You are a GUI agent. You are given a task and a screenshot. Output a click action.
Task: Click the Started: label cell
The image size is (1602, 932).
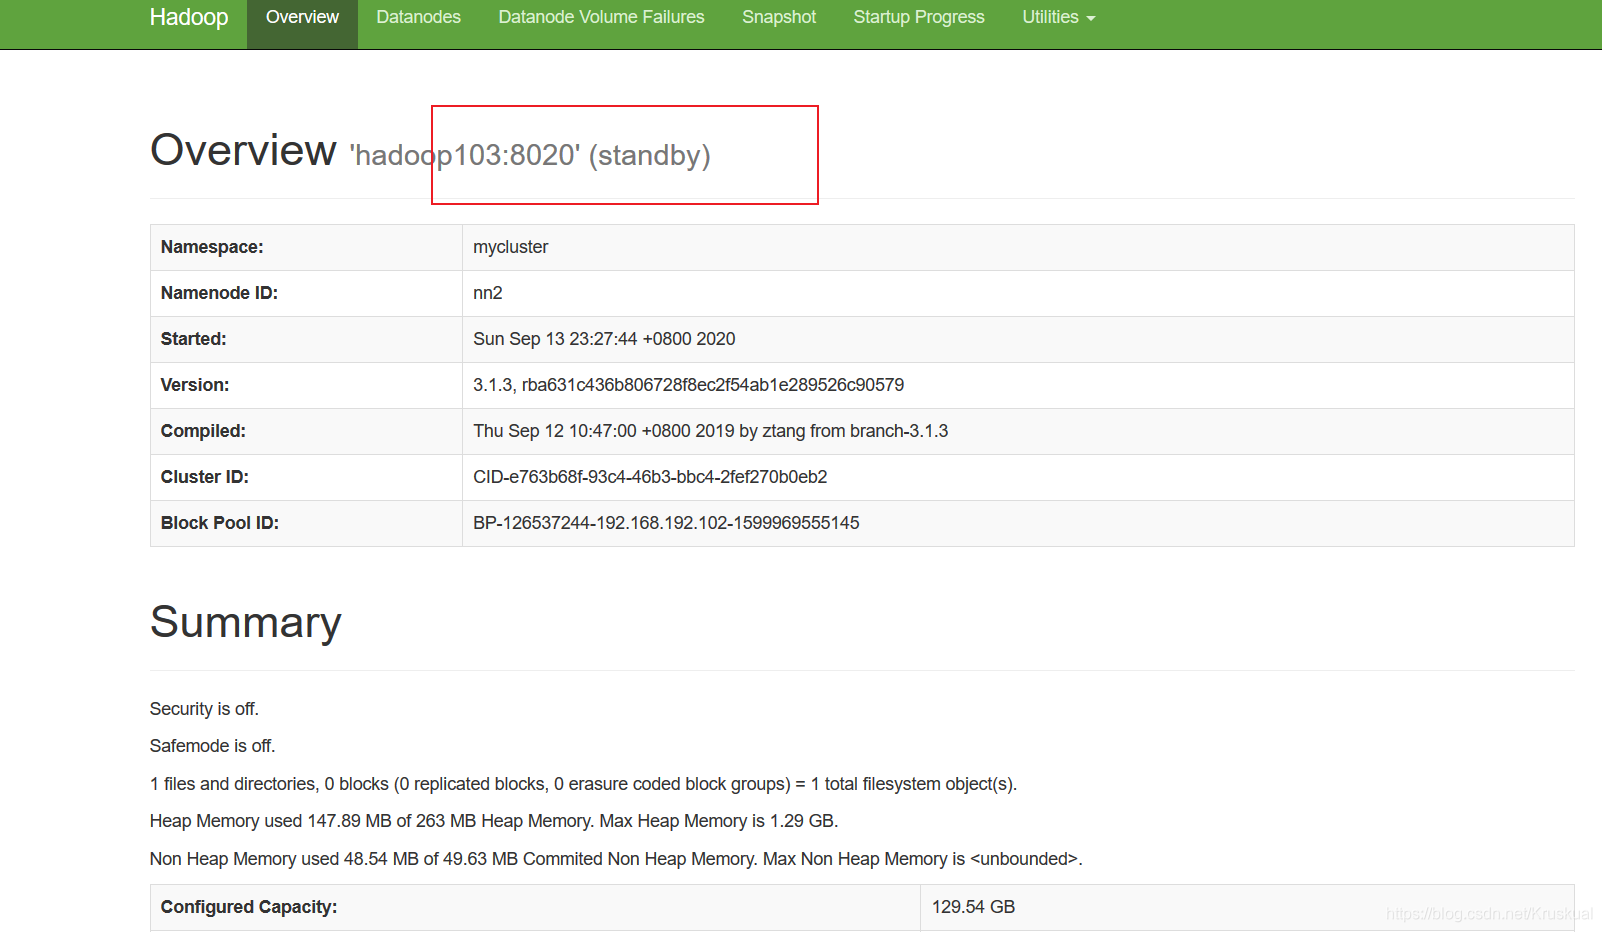click(x=306, y=339)
